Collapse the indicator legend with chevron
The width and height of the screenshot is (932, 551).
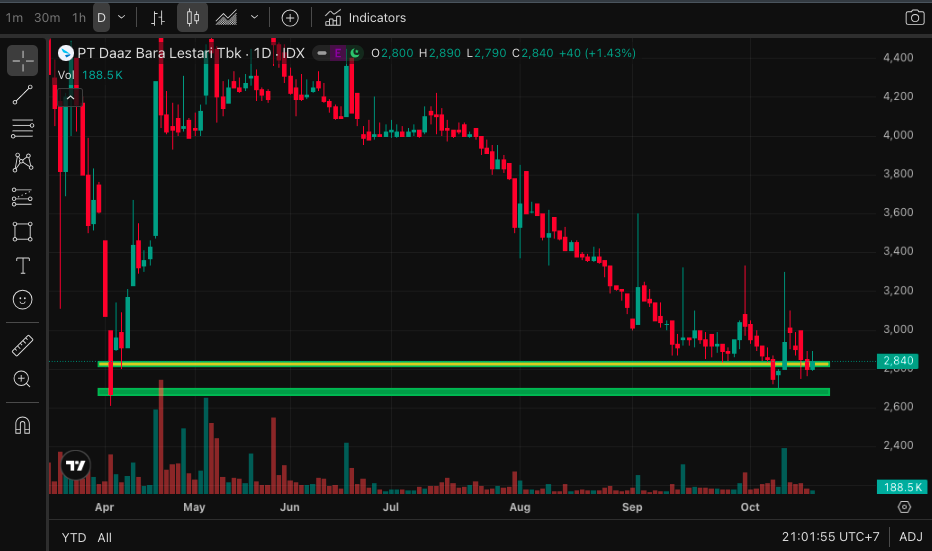[x=70, y=97]
